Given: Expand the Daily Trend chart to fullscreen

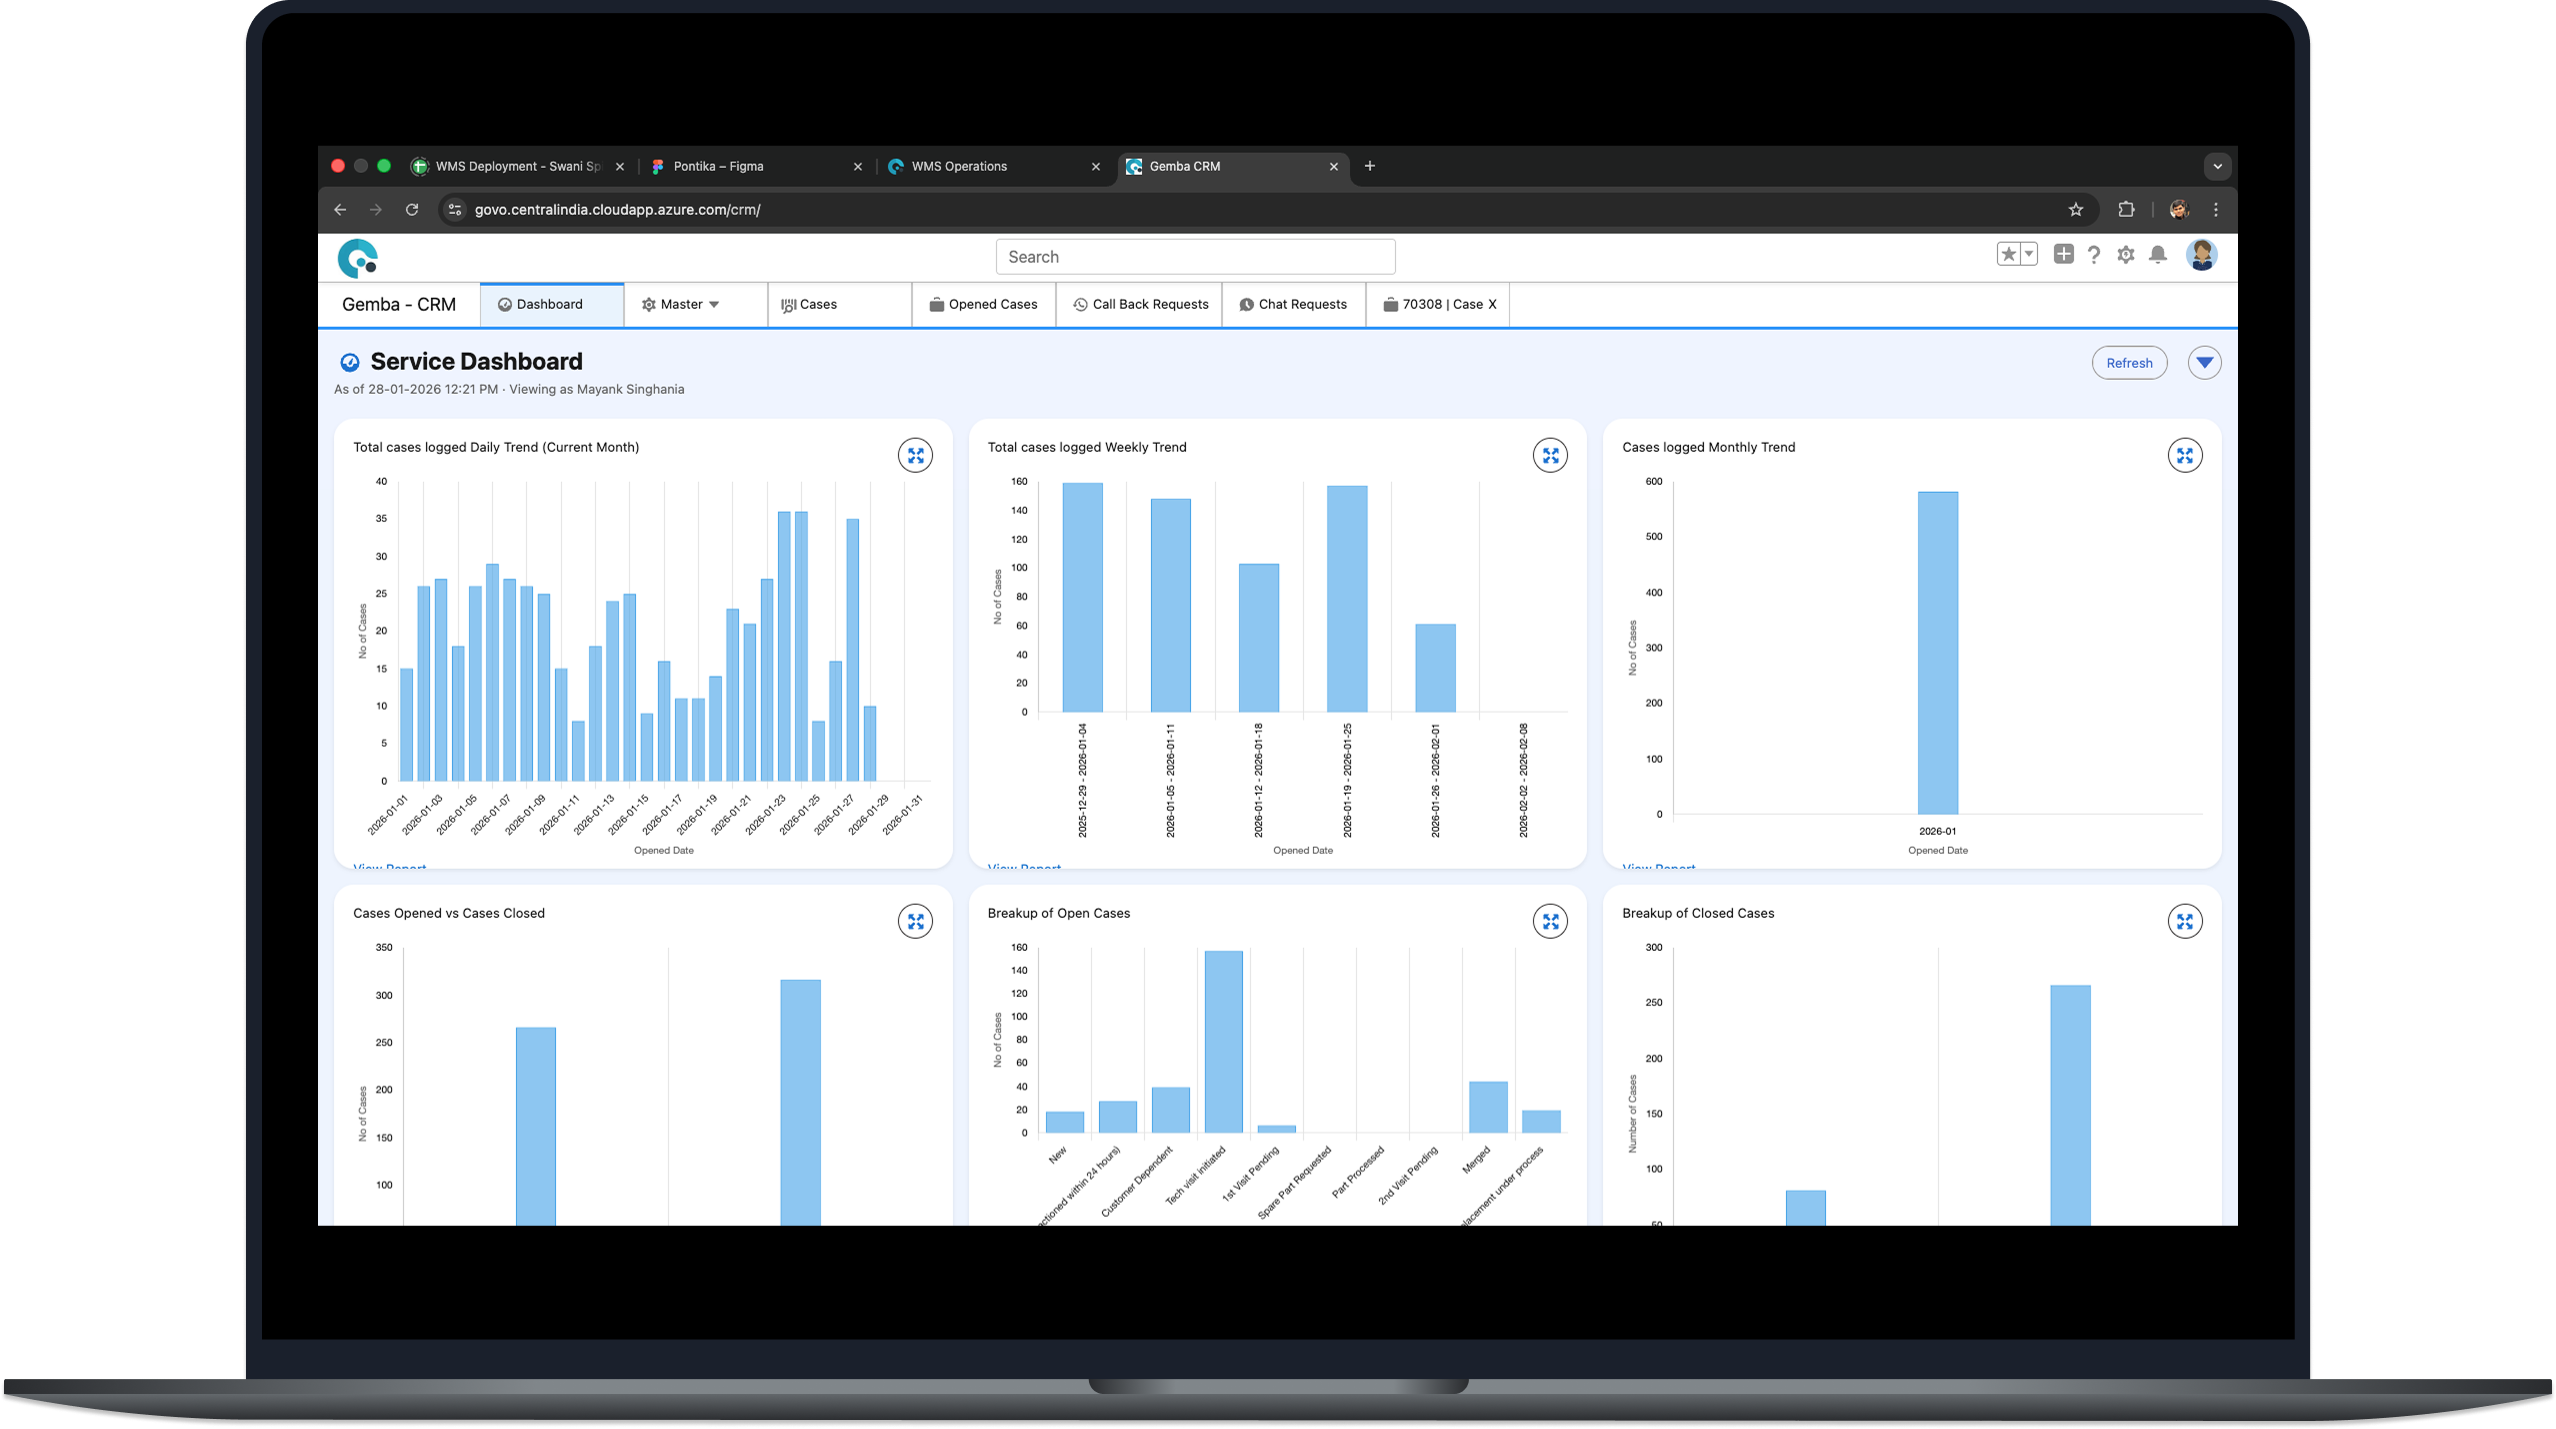Looking at the screenshot, I should click(x=915, y=456).
